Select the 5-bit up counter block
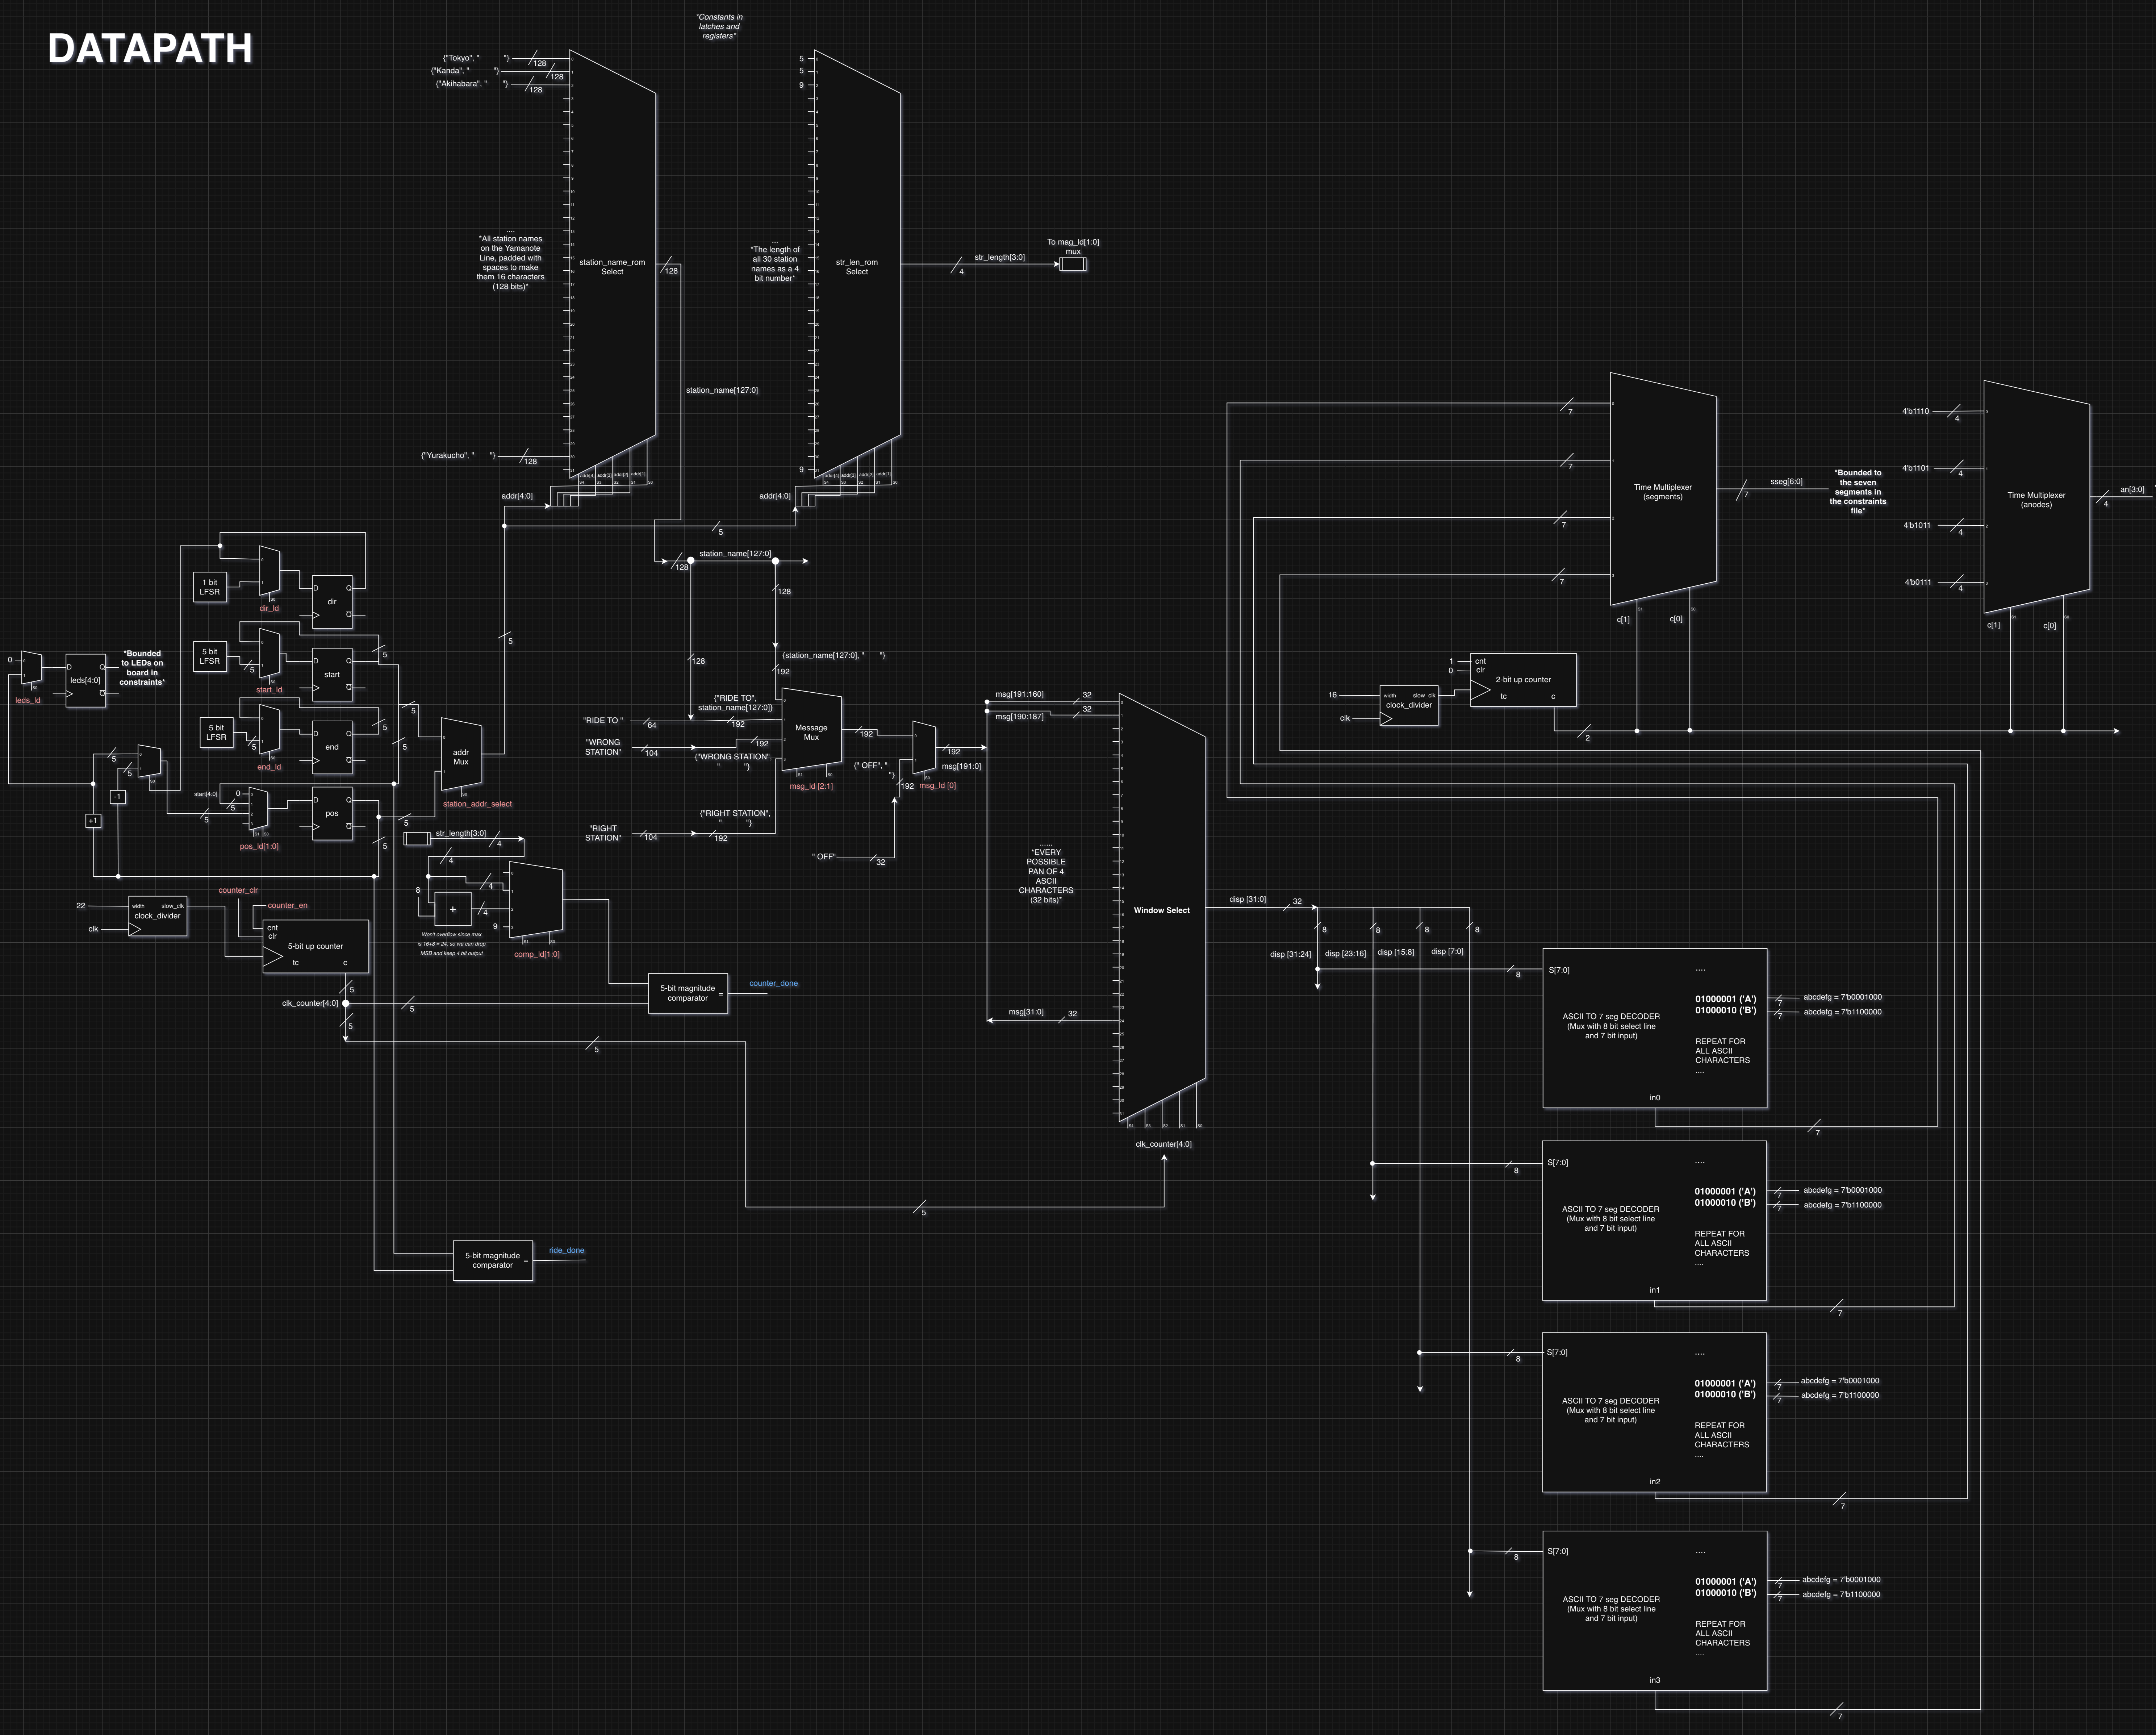Image resolution: width=2156 pixels, height=1735 pixels. tap(316, 946)
